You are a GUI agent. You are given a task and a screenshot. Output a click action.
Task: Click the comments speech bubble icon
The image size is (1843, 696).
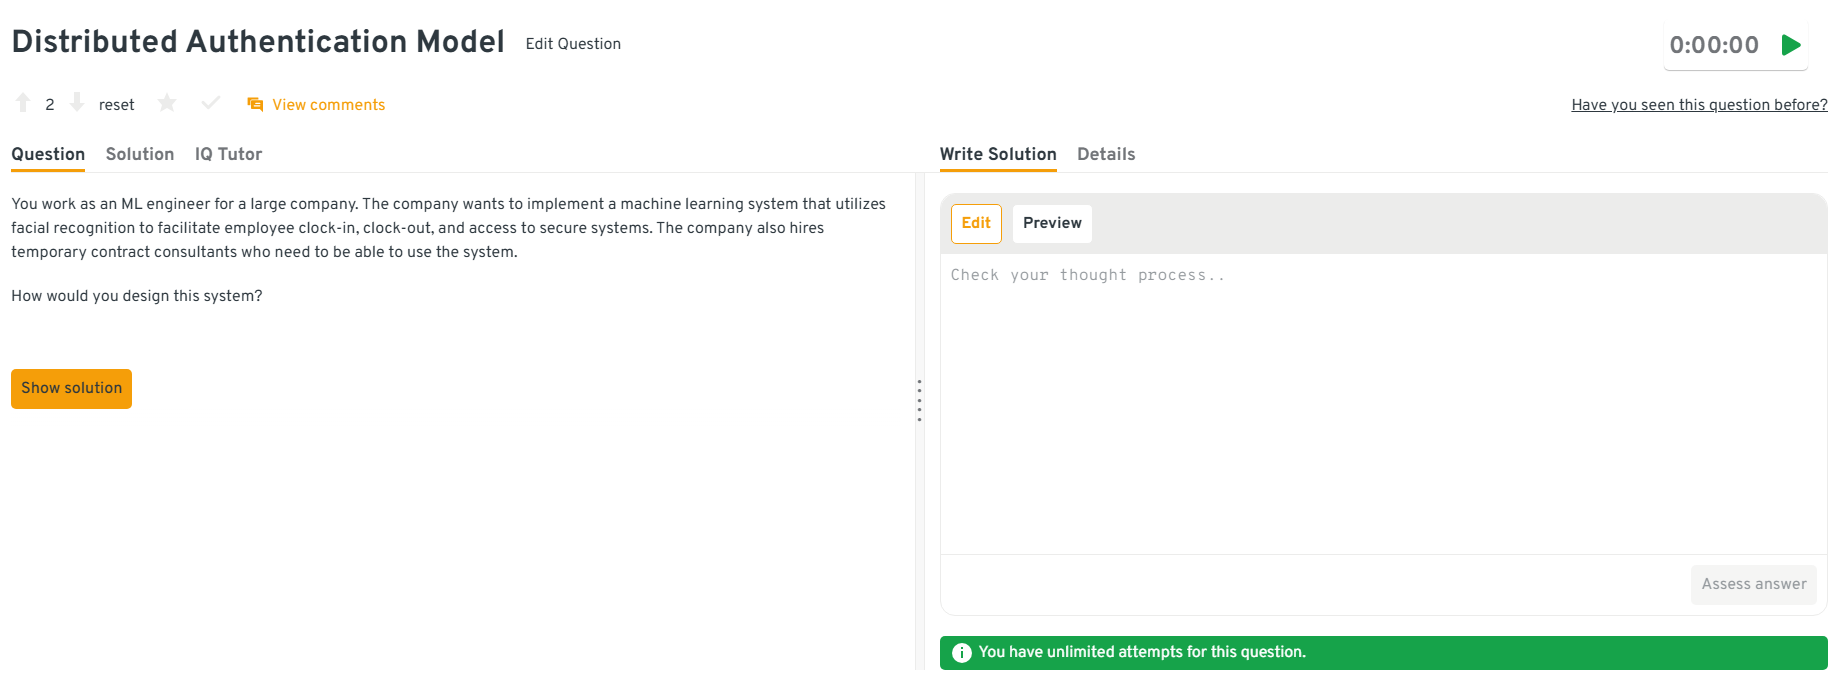pyautogui.click(x=255, y=105)
